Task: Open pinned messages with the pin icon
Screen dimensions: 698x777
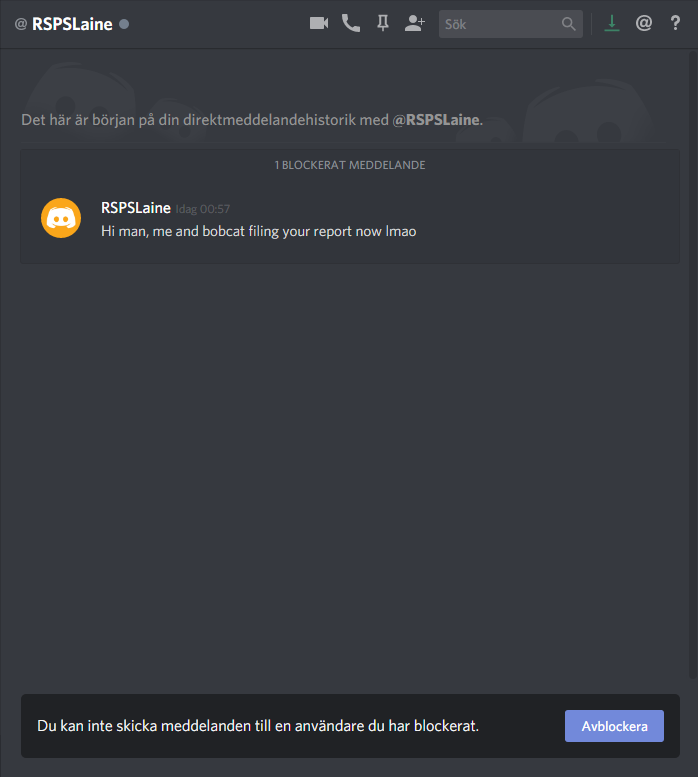Action: [x=382, y=23]
